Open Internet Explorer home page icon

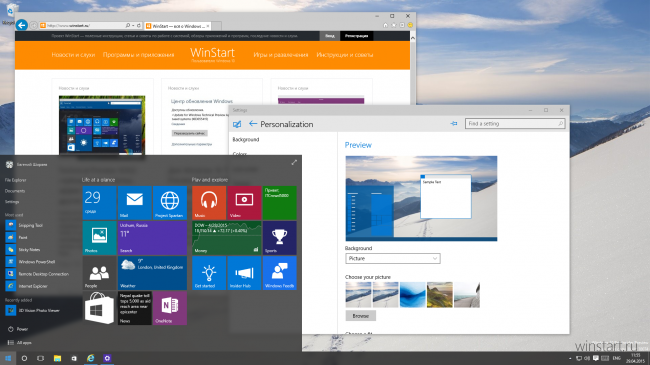[x=385, y=25]
